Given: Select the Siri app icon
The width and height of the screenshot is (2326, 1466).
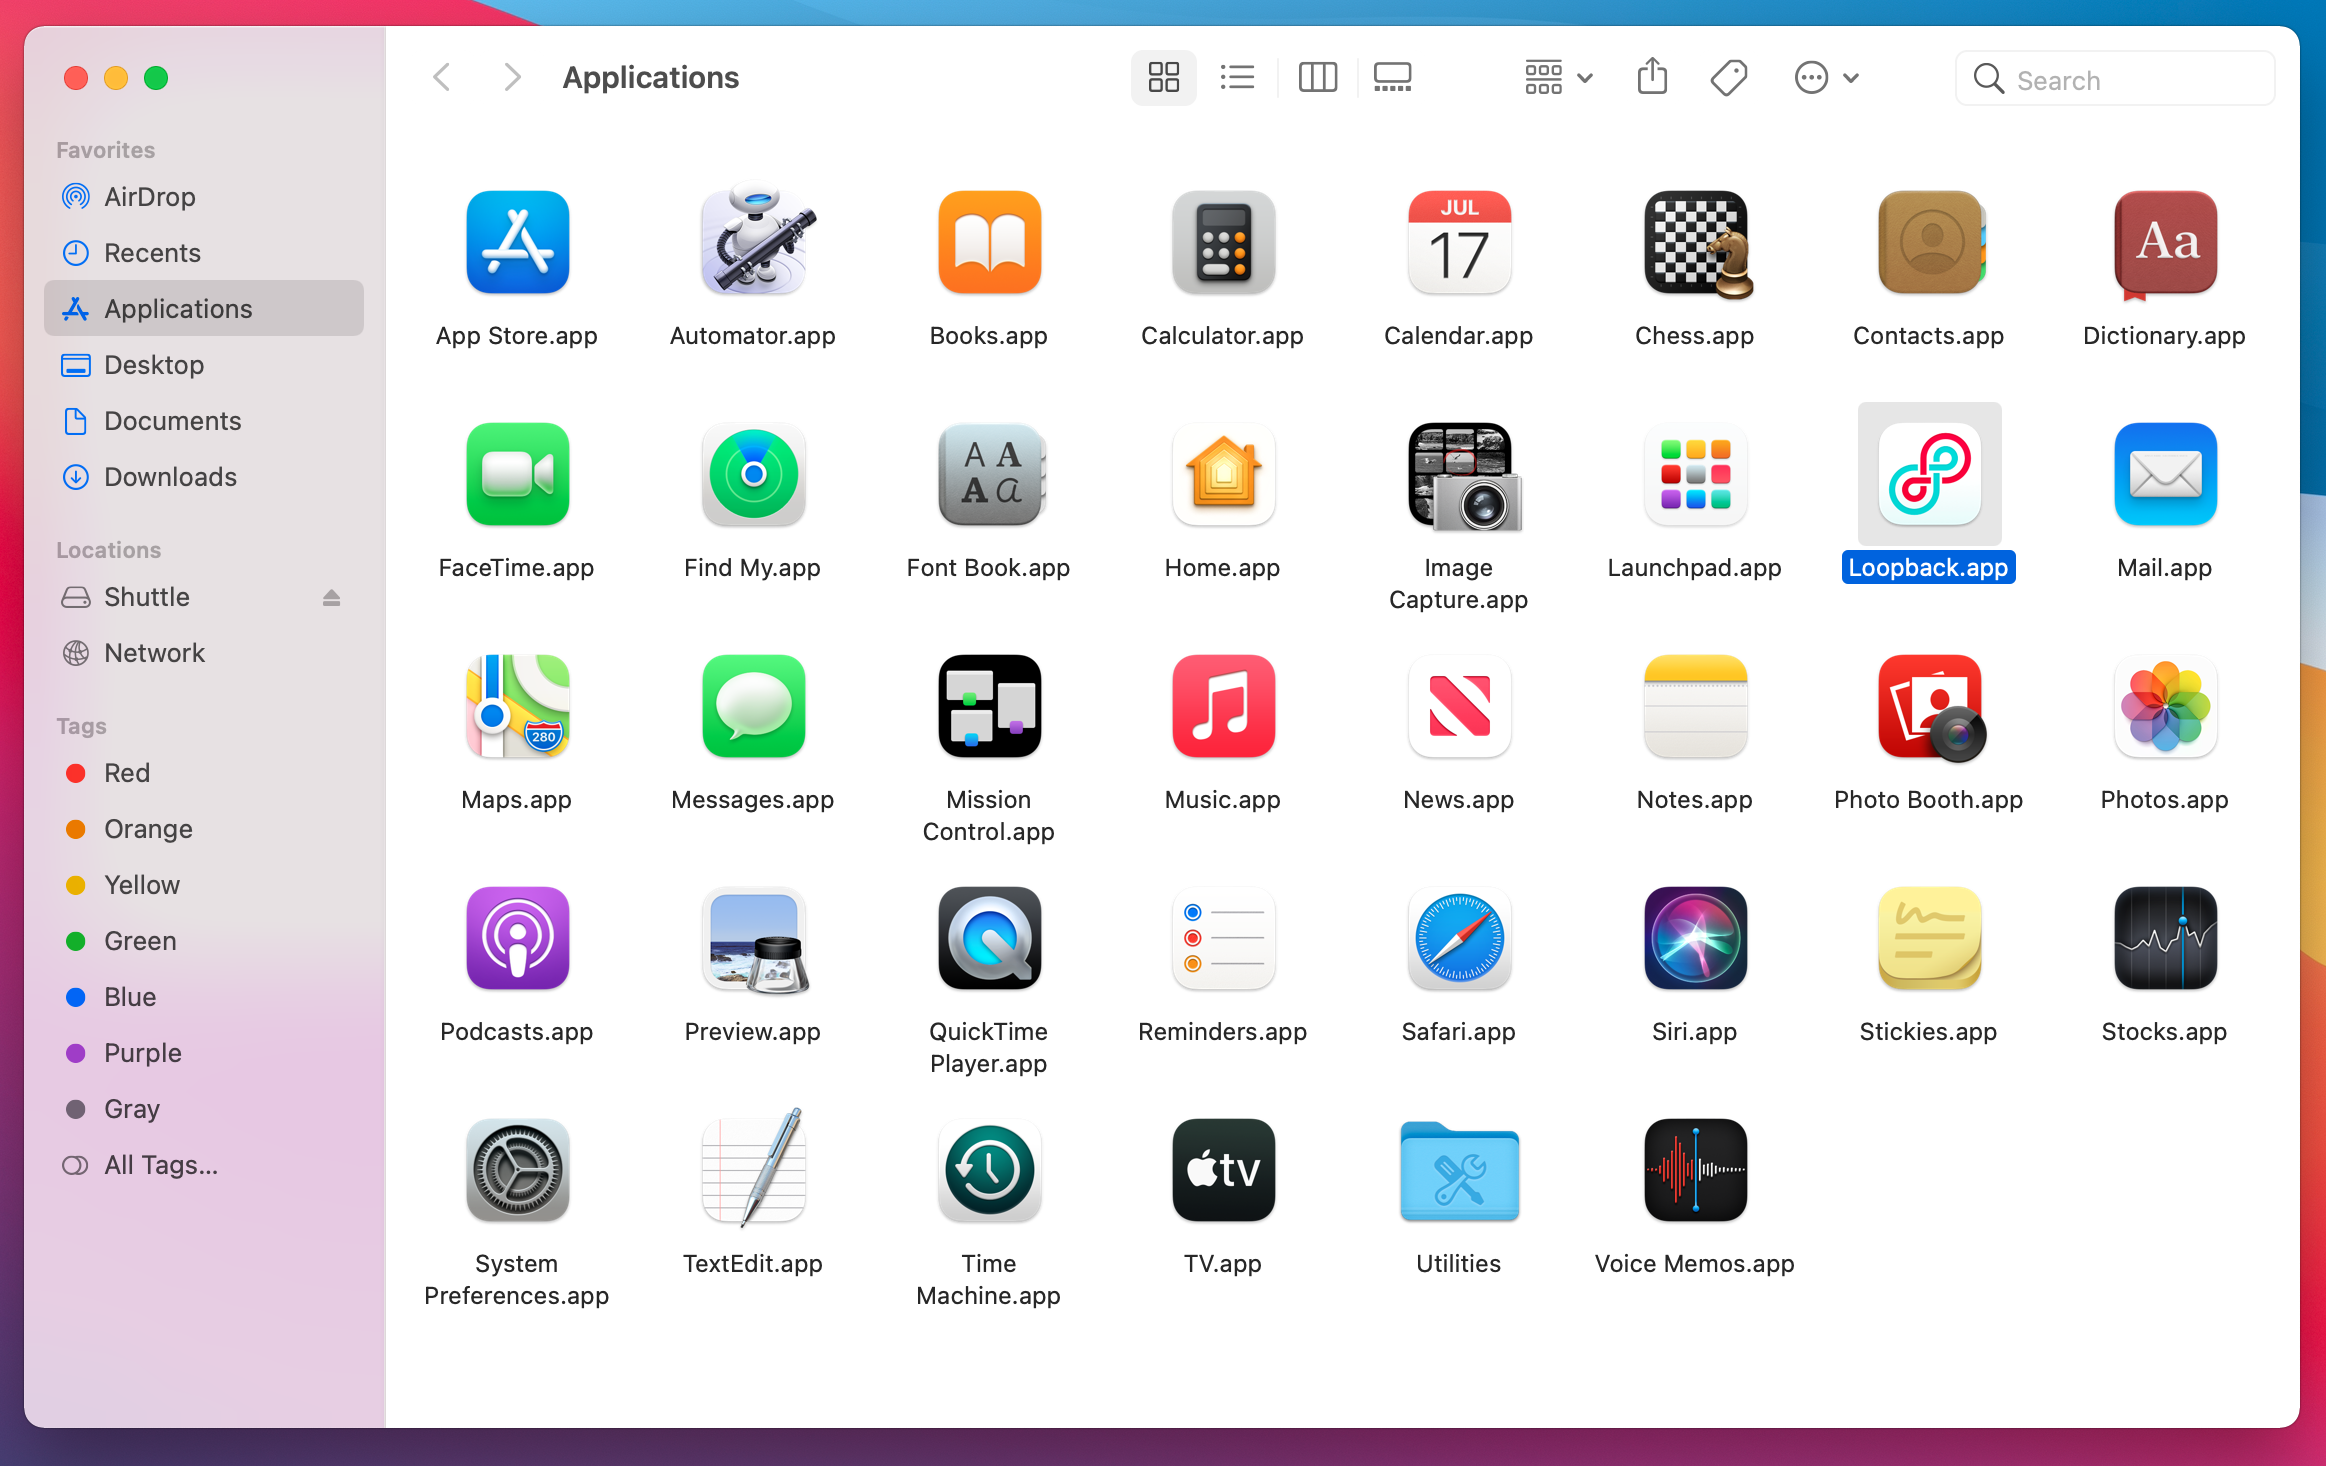Looking at the screenshot, I should click(1695, 938).
